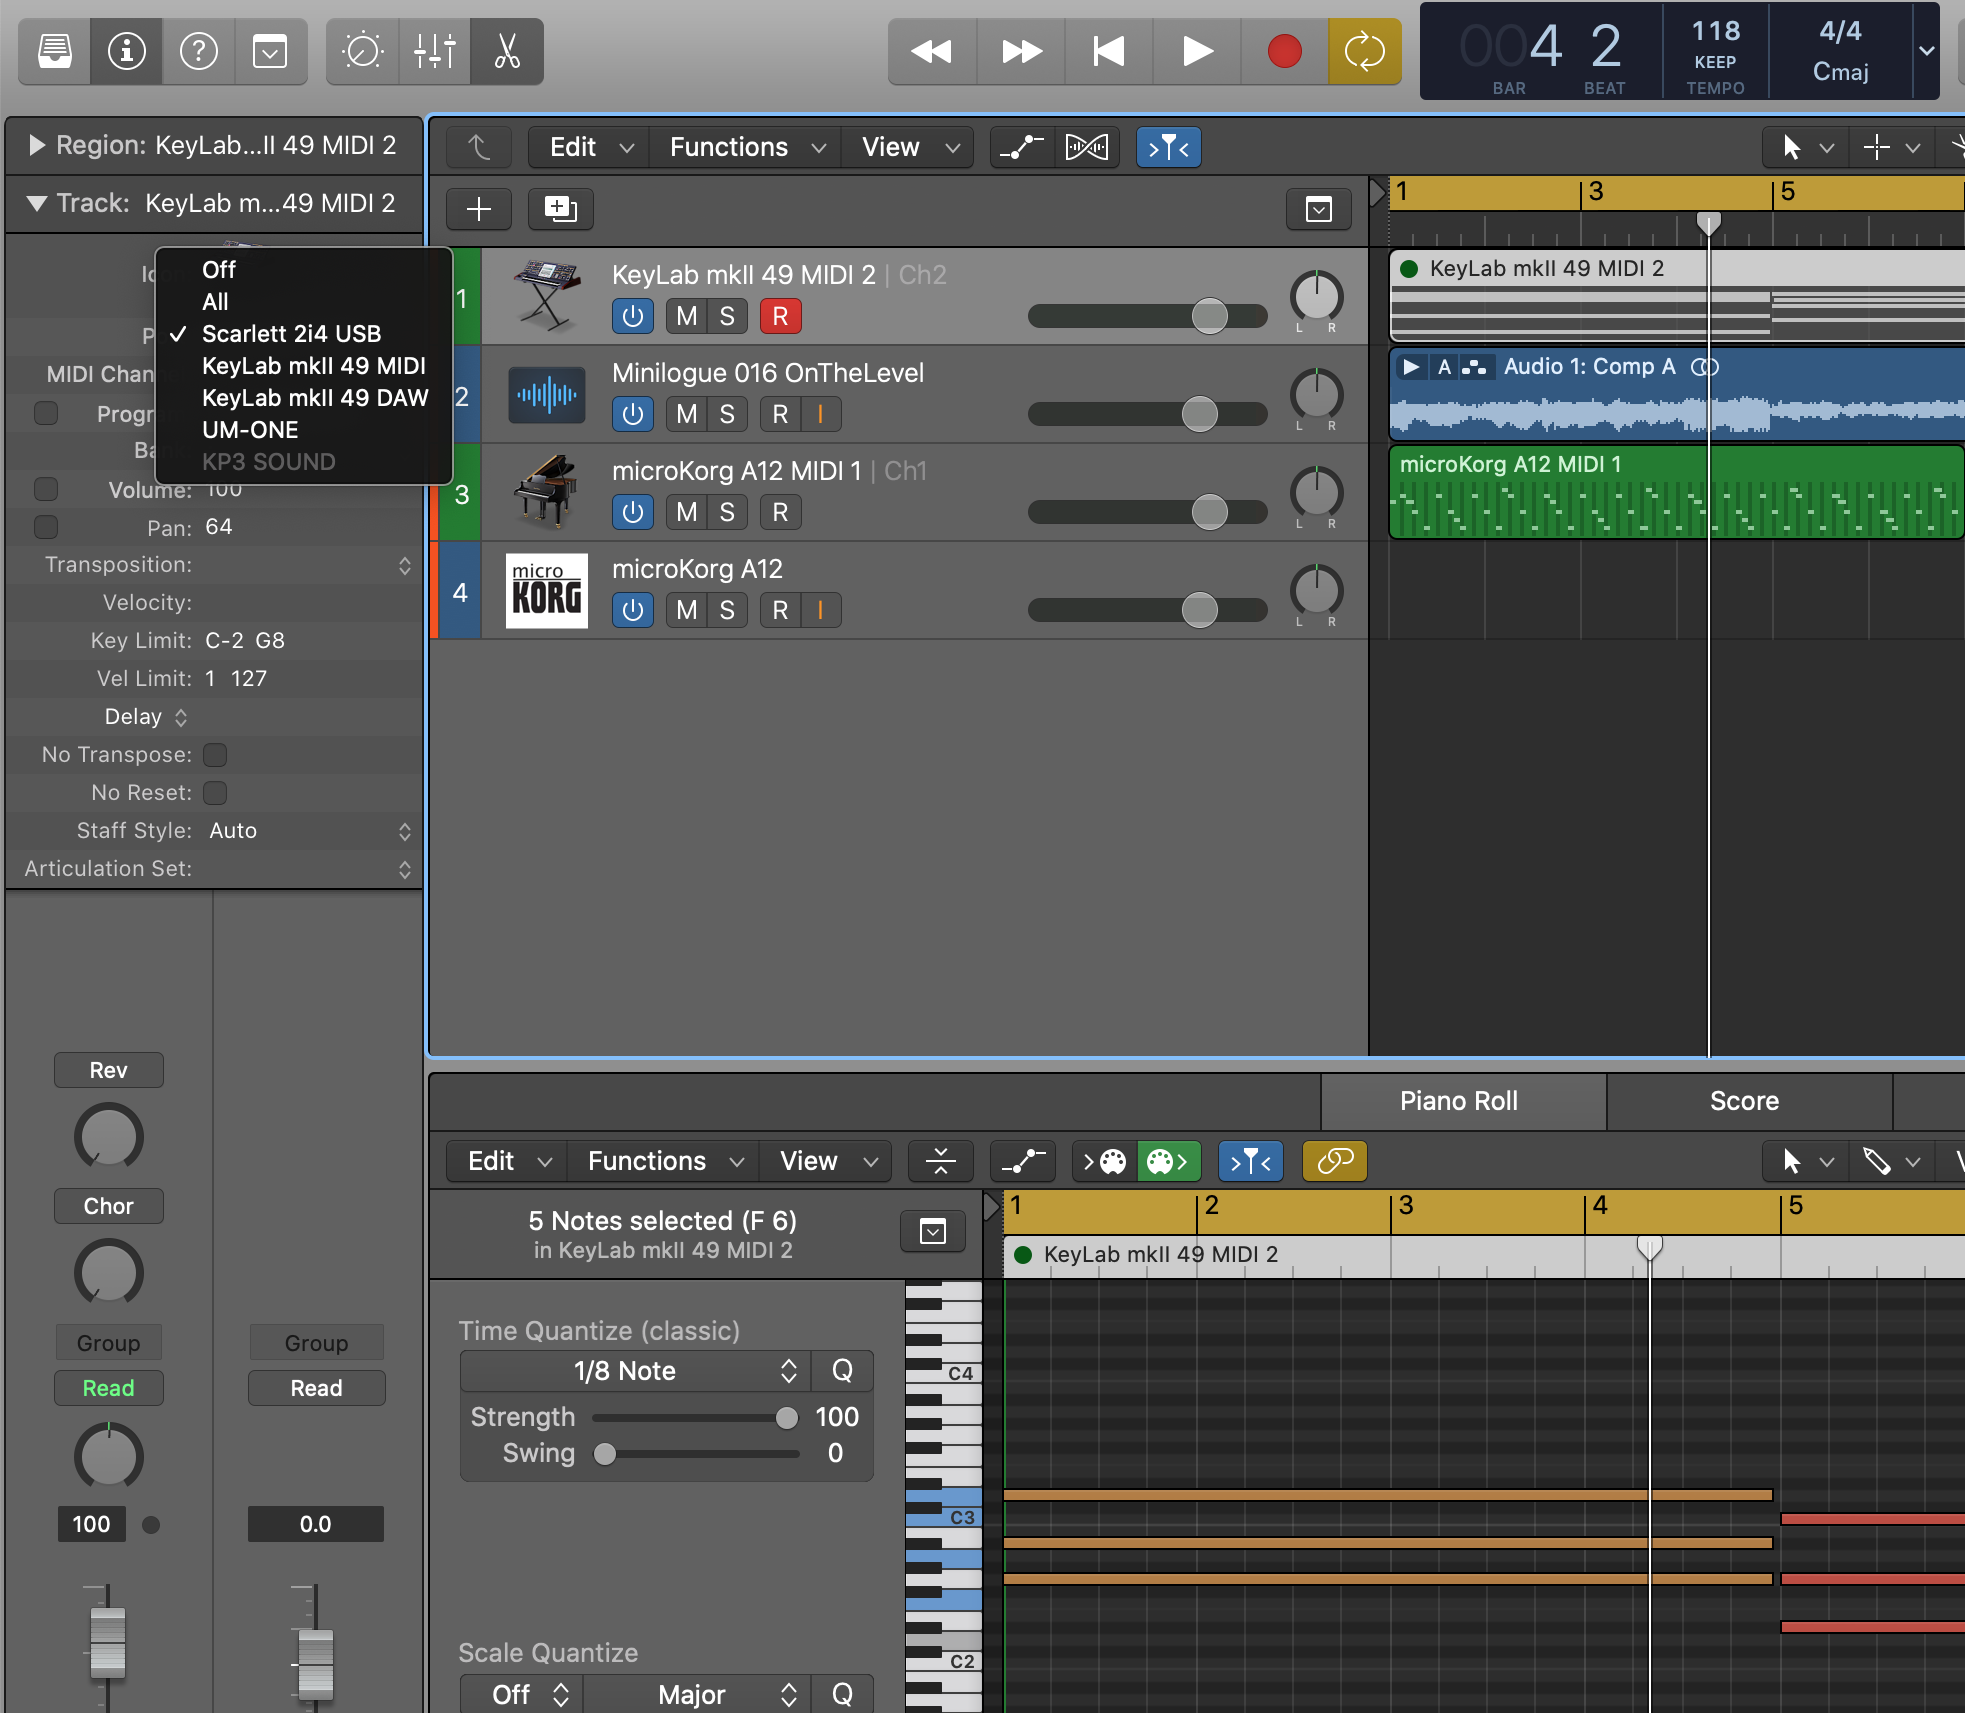Toggle the yellow Cycle mode button
Image resolution: width=1965 pixels, height=1713 pixels.
[x=1364, y=51]
